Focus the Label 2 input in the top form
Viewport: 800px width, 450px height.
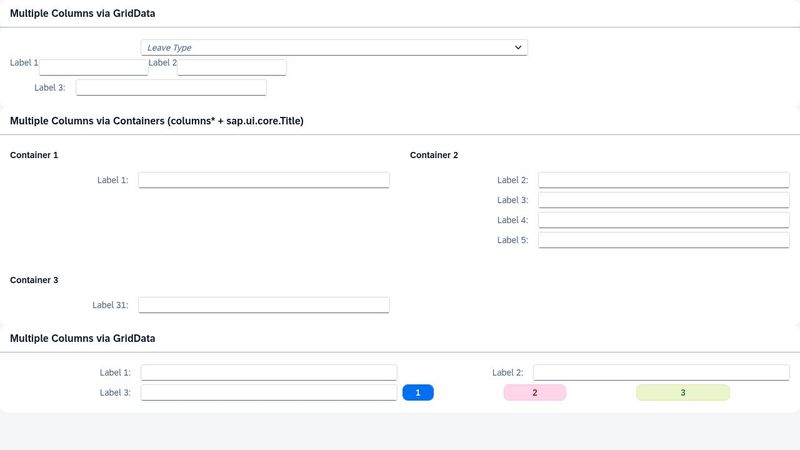coord(232,67)
